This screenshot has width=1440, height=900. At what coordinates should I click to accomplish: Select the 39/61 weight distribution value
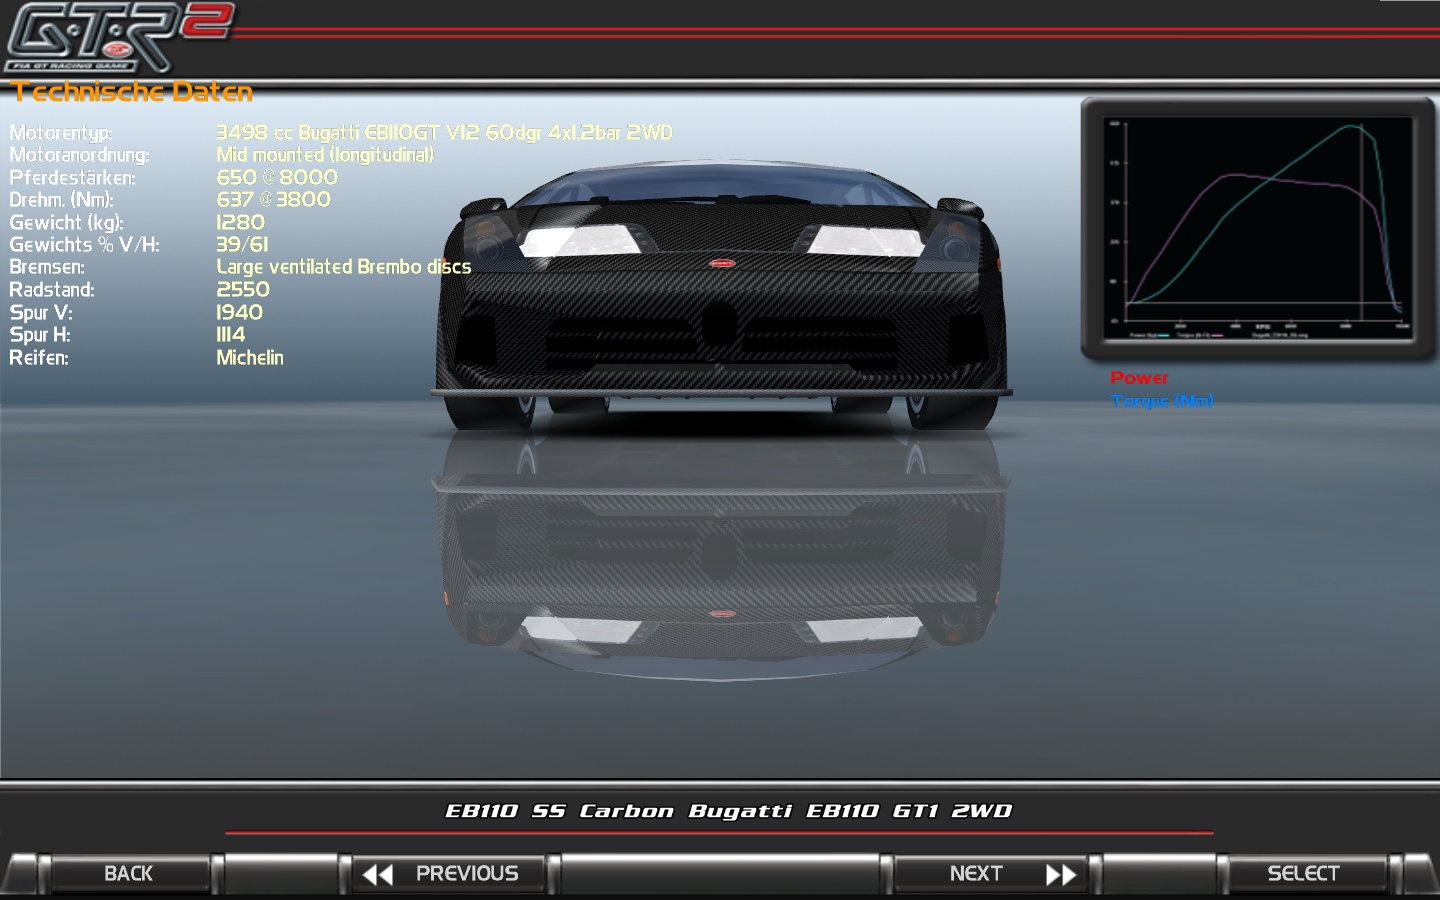point(242,244)
